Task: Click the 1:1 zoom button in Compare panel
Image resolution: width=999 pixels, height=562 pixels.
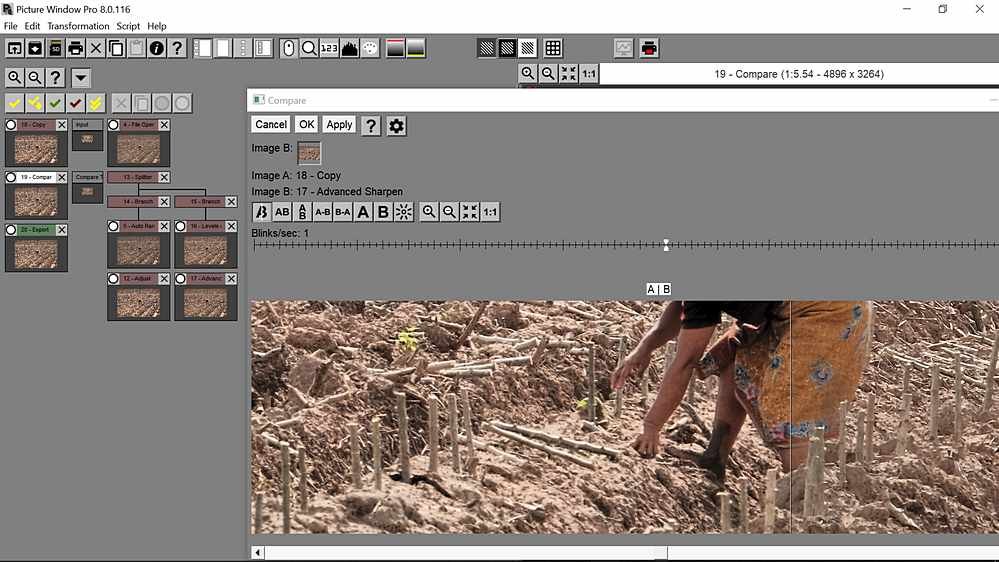Action: [x=490, y=212]
